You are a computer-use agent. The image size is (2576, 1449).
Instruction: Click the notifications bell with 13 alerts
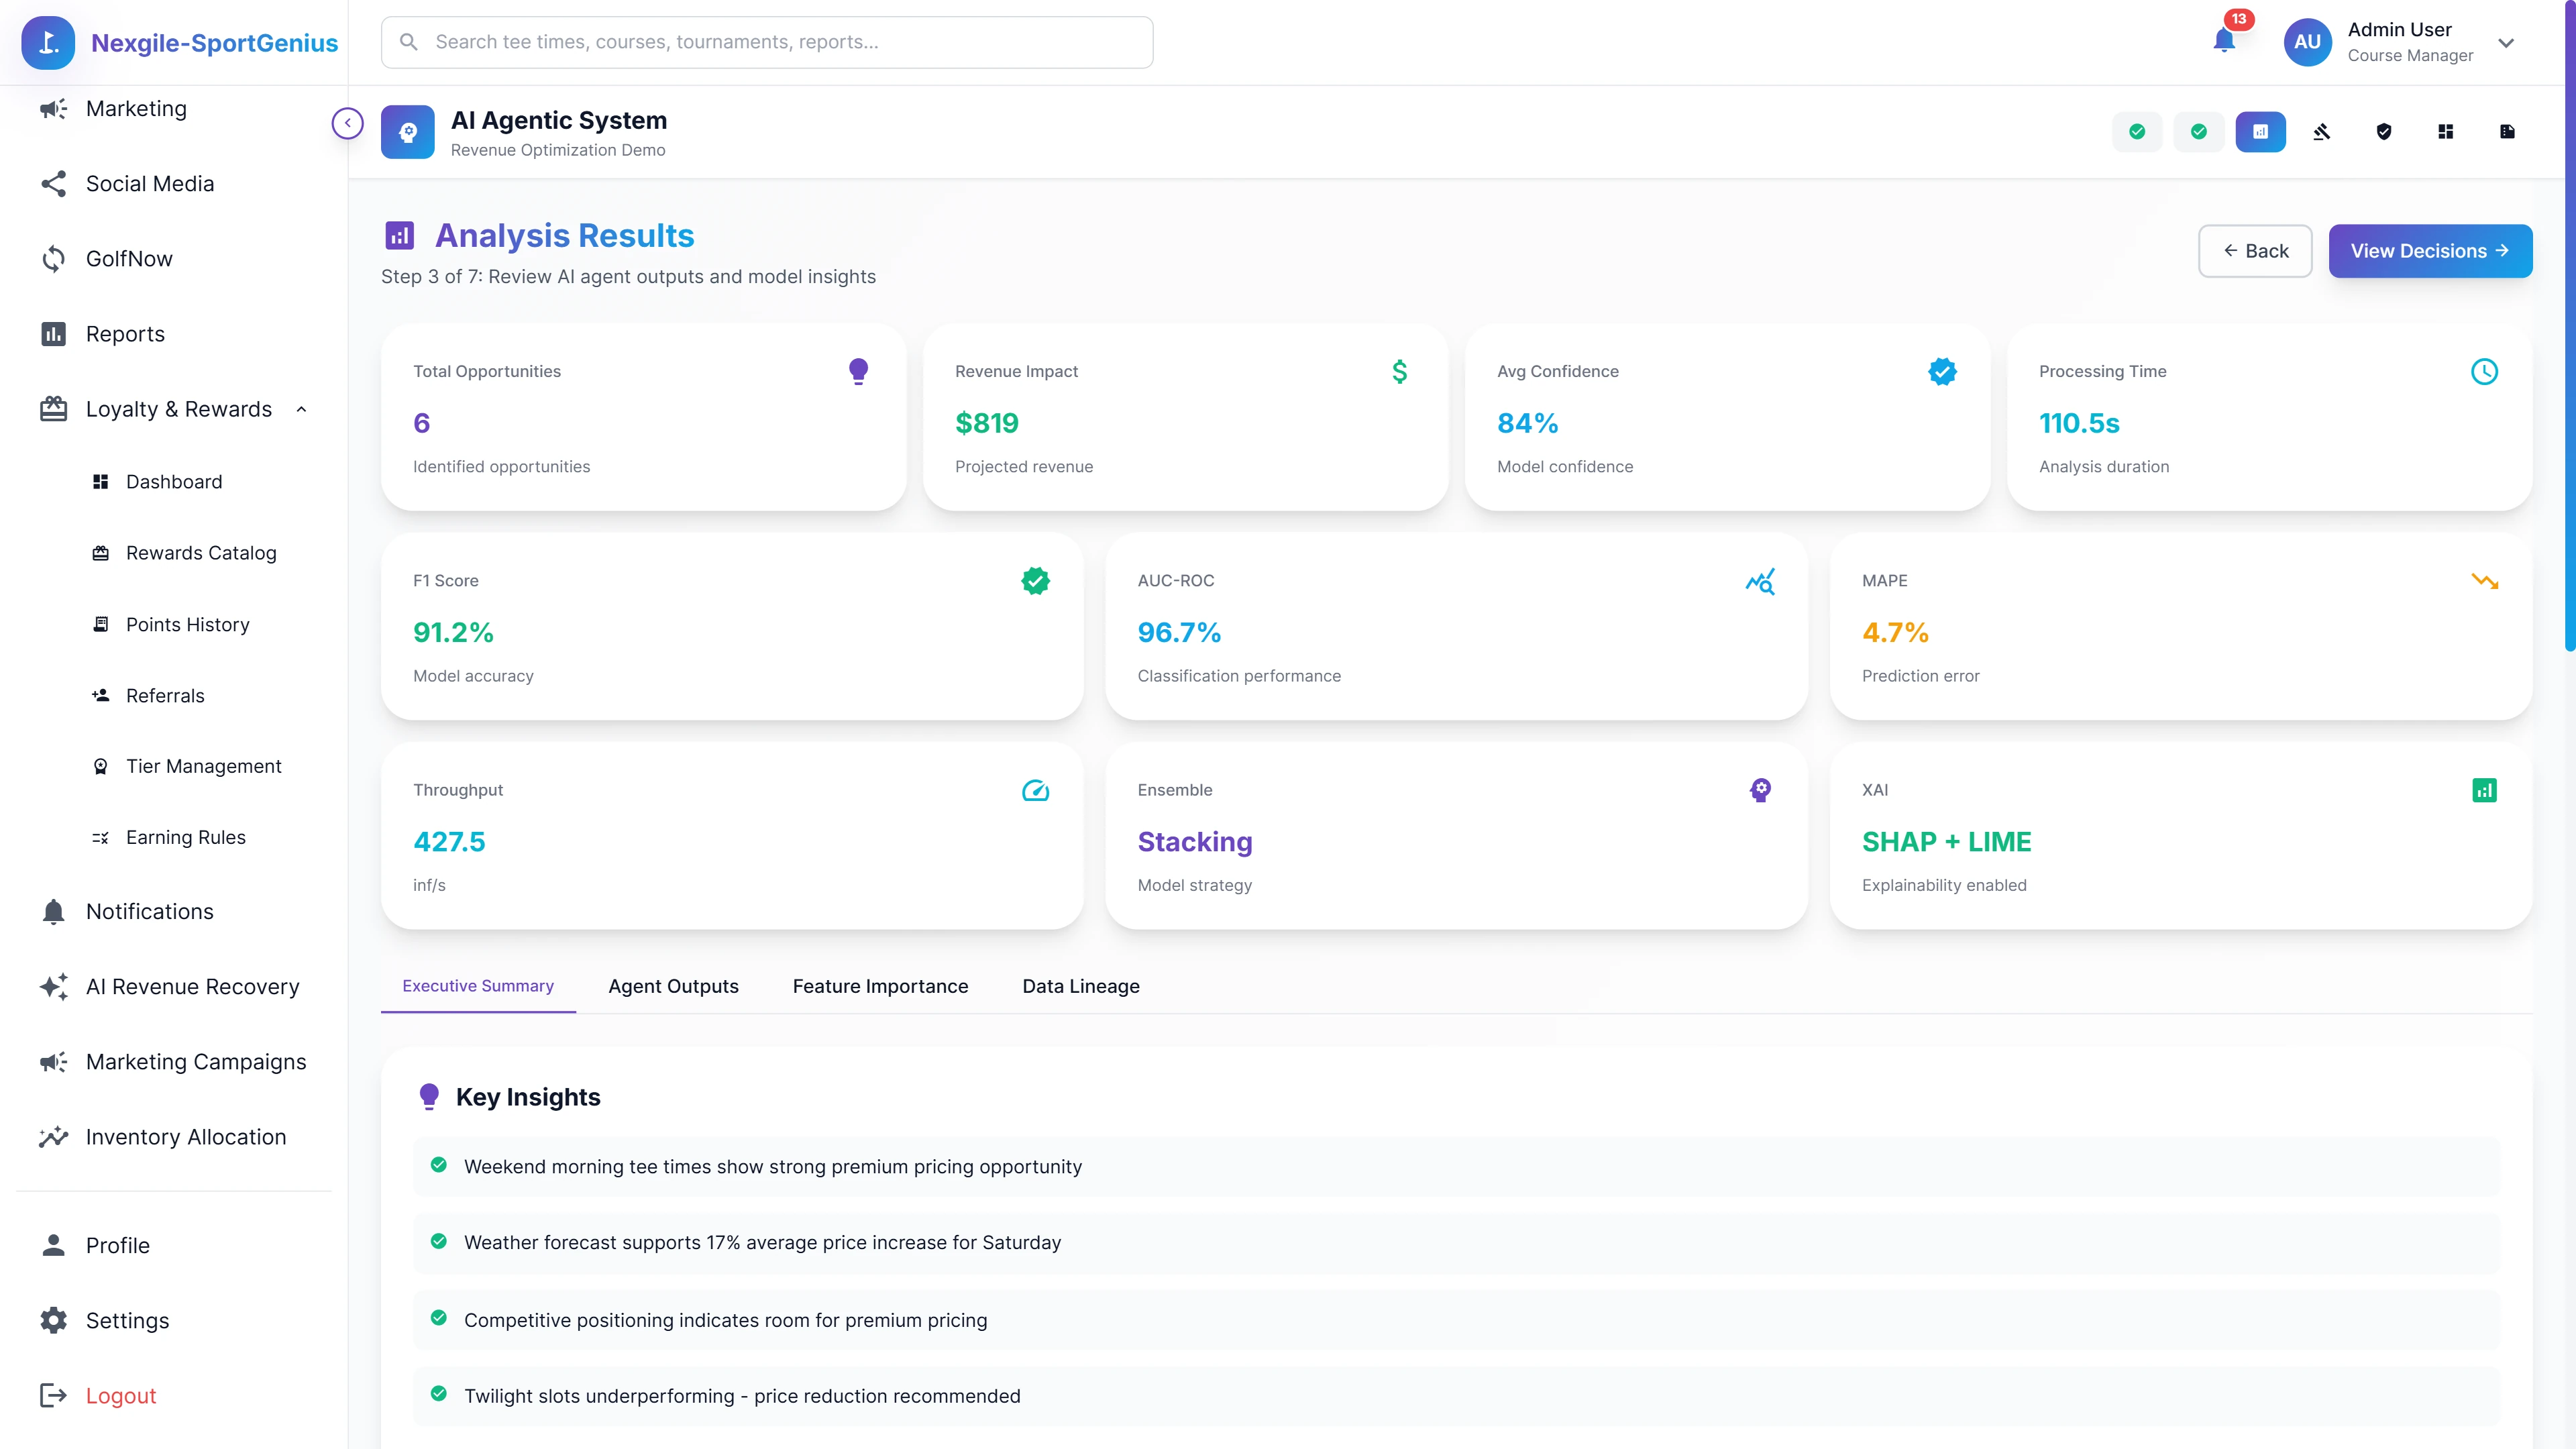(2225, 42)
